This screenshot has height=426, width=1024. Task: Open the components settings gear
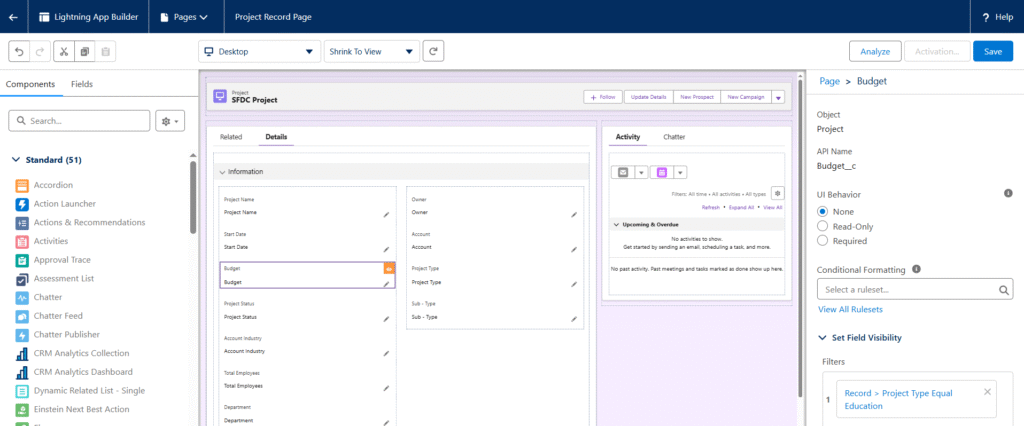[170, 121]
